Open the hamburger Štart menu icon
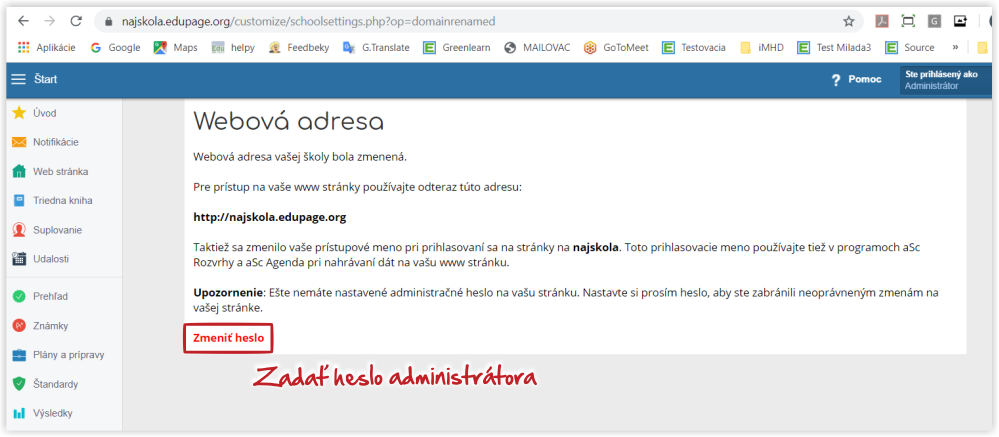The image size is (999, 437). [x=19, y=80]
